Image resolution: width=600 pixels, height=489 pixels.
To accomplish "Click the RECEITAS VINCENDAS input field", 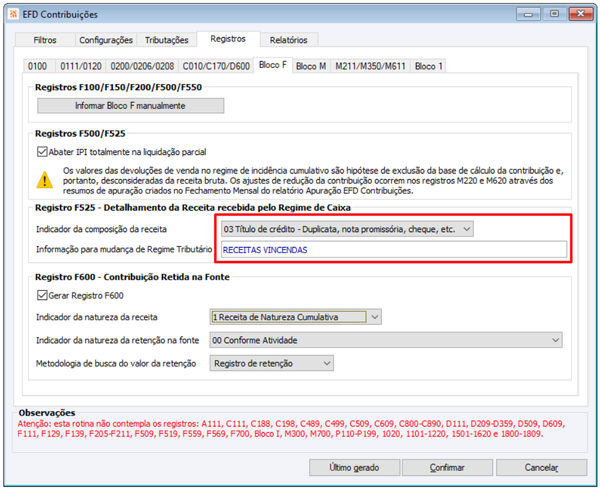I will click(x=394, y=249).
